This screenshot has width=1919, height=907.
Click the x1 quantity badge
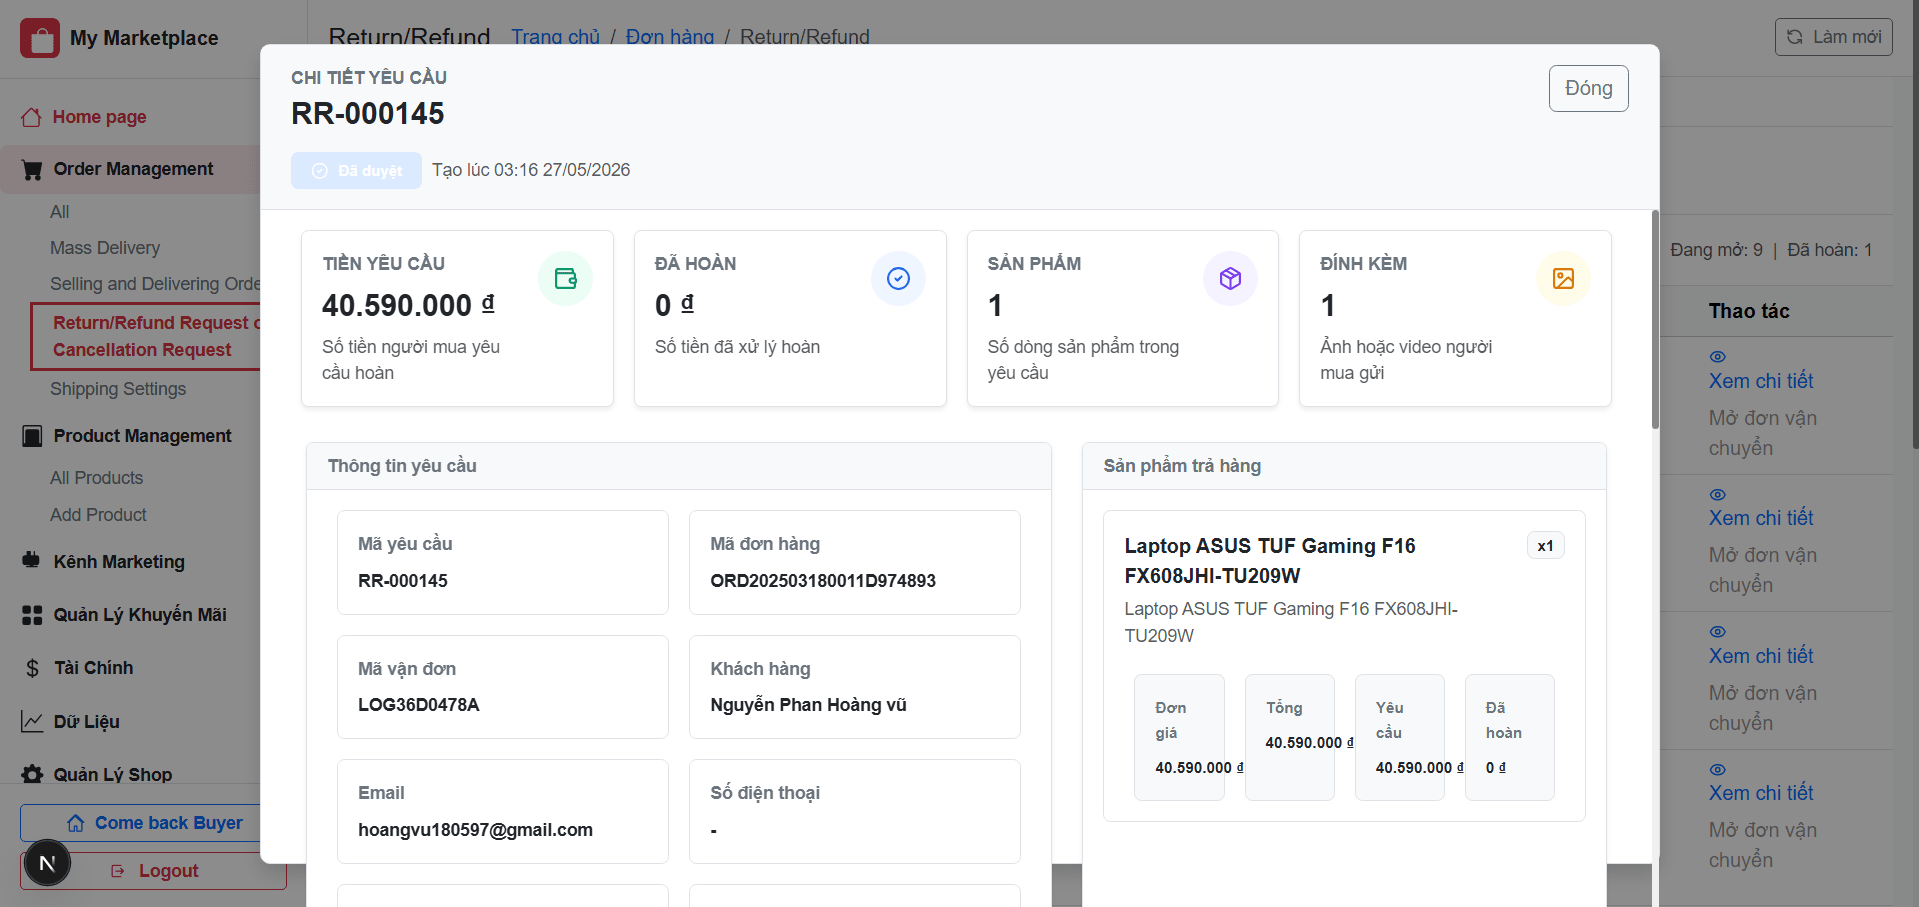pyautogui.click(x=1545, y=546)
